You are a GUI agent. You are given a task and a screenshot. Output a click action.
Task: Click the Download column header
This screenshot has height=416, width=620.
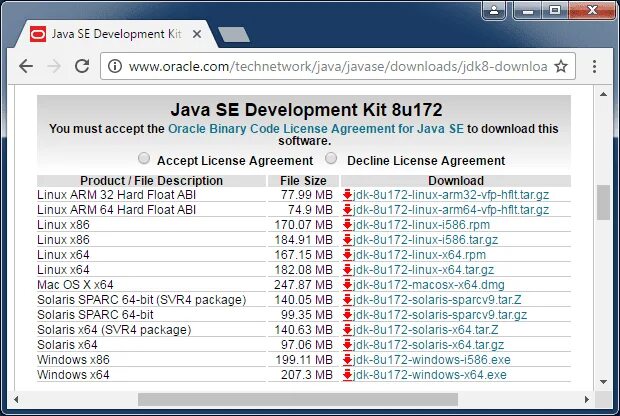pos(456,181)
